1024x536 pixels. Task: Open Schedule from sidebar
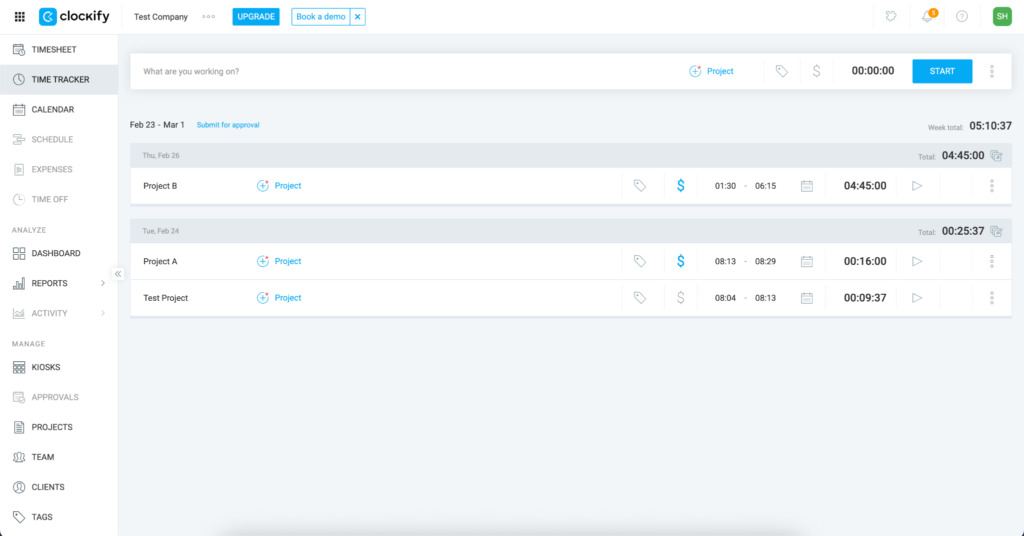pos(59,140)
